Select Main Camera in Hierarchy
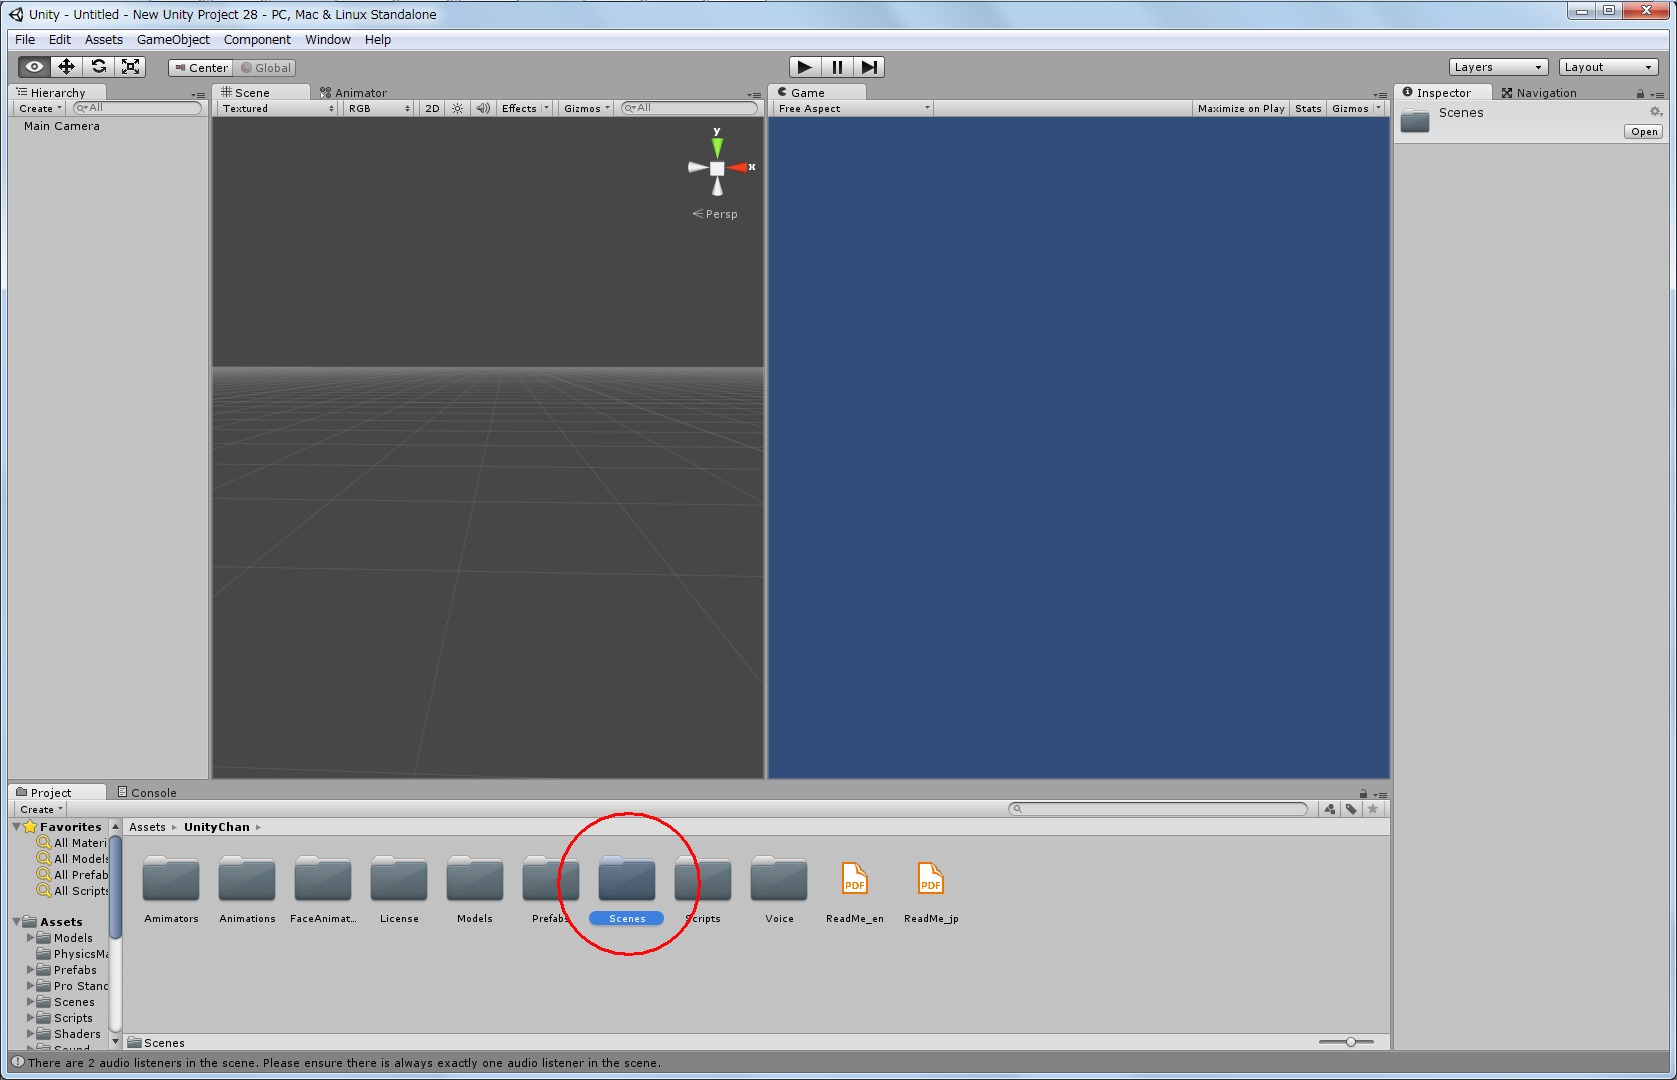The height and width of the screenshot is (1080, 1677). tap(62, 126)
